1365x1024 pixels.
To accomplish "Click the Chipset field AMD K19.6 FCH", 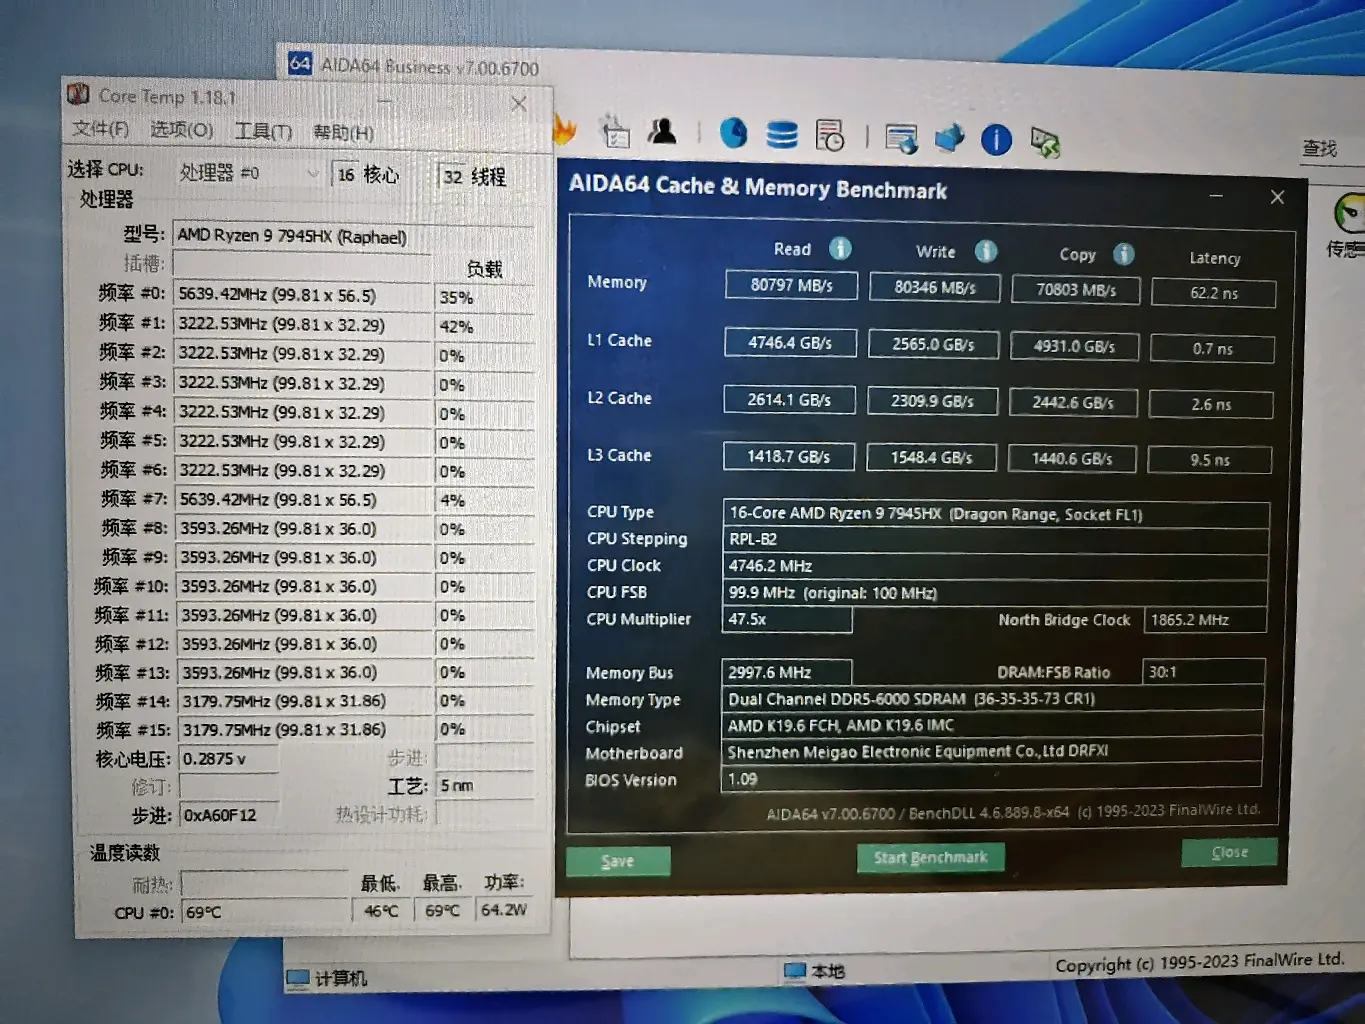I will click(993, 725).
